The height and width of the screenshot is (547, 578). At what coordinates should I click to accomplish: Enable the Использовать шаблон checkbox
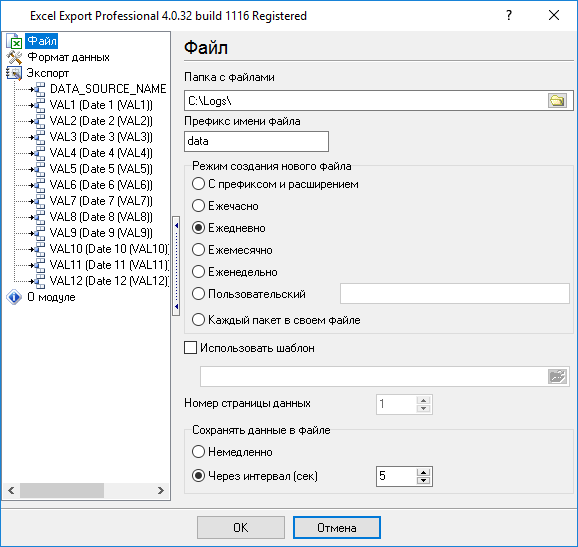tap(190, 348)
